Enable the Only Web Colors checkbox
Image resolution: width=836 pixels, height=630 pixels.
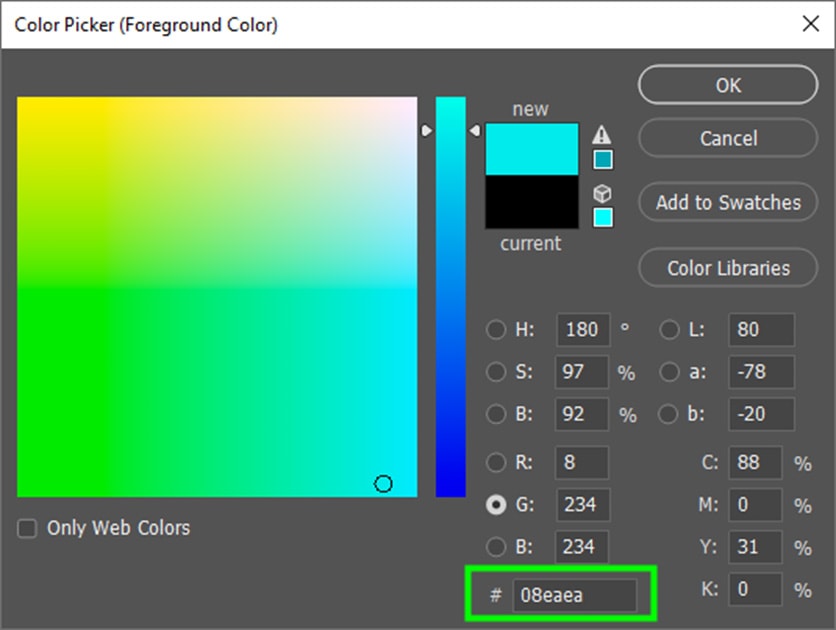point(27,528)
